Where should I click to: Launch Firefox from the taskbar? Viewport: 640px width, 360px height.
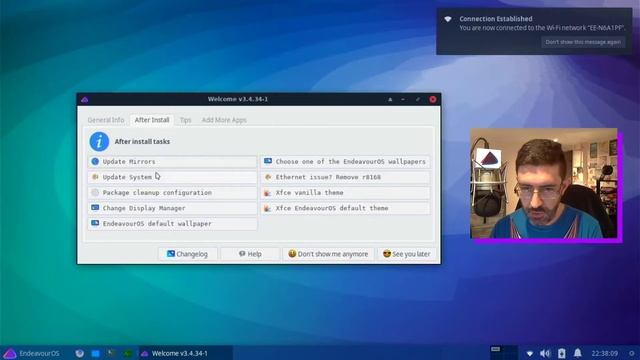(80, 353)
